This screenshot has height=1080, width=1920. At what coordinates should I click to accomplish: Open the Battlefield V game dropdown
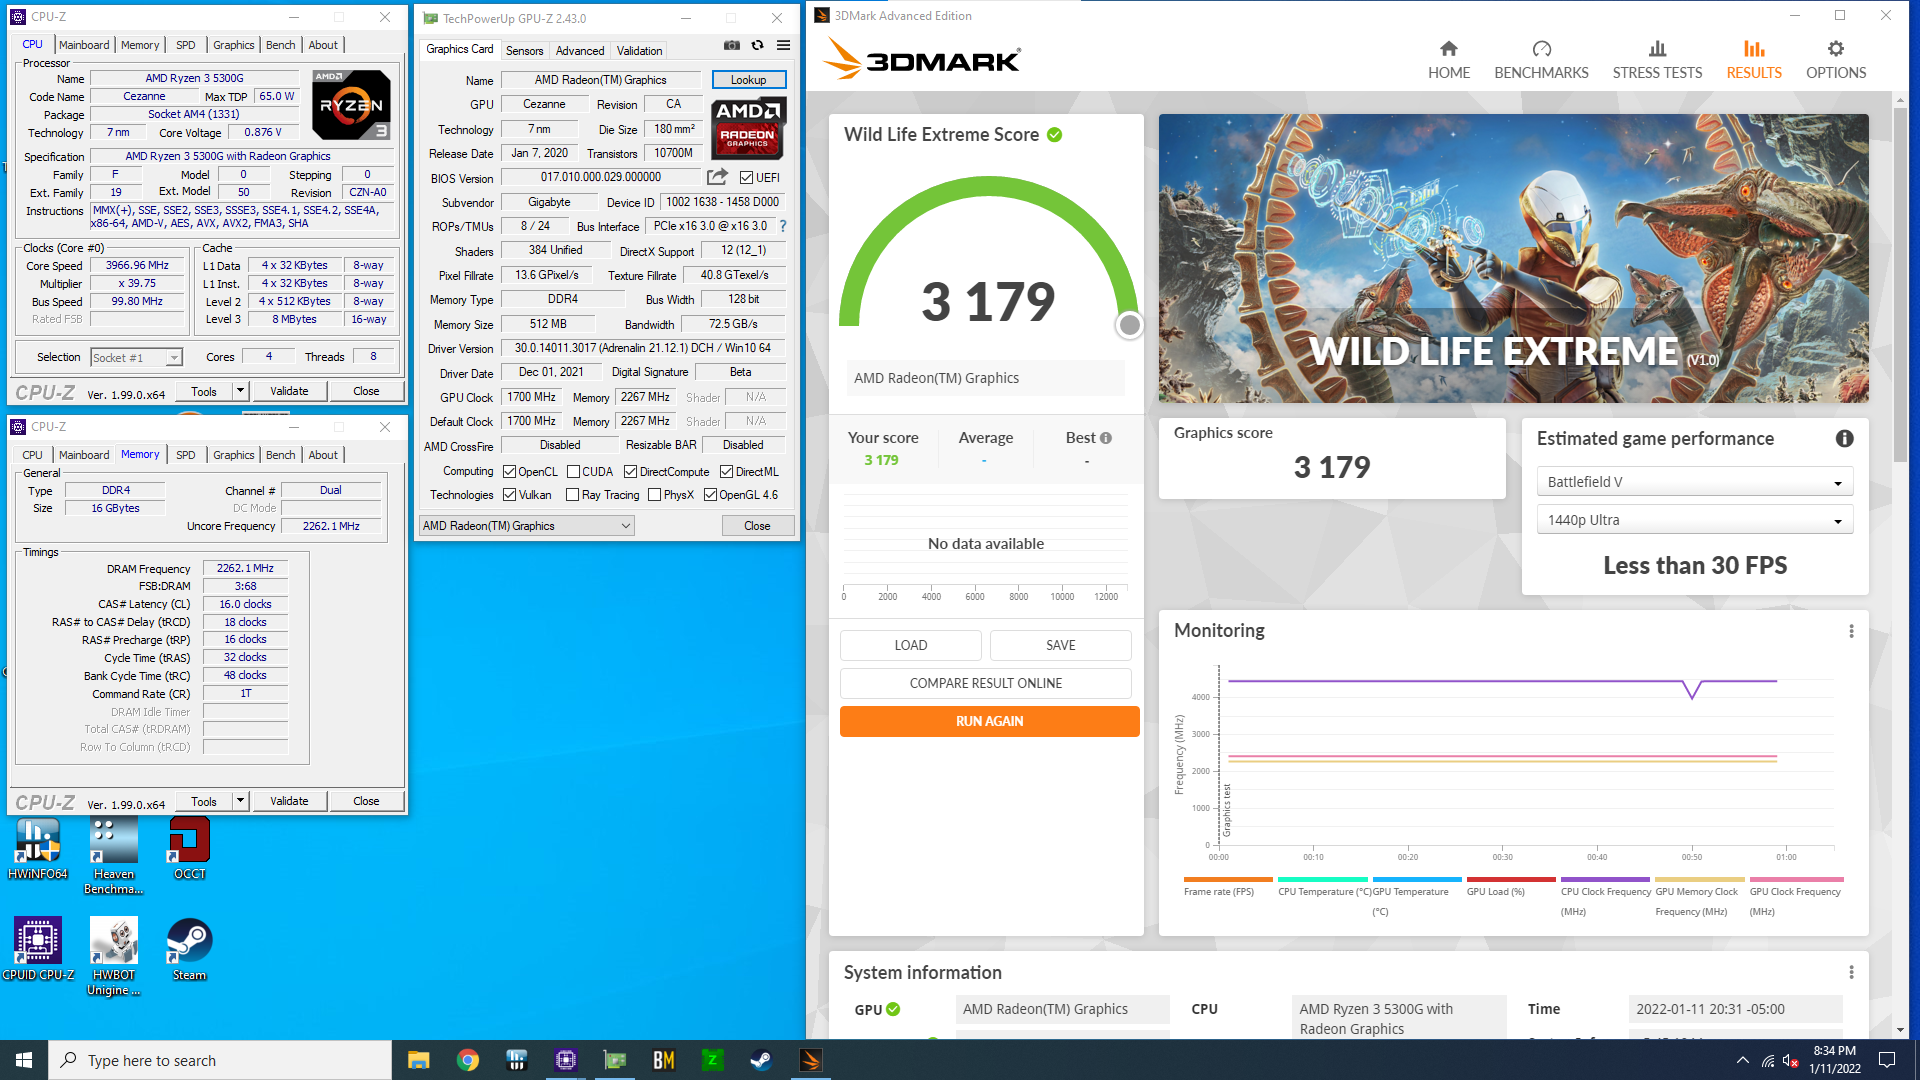click(1694, 482)
